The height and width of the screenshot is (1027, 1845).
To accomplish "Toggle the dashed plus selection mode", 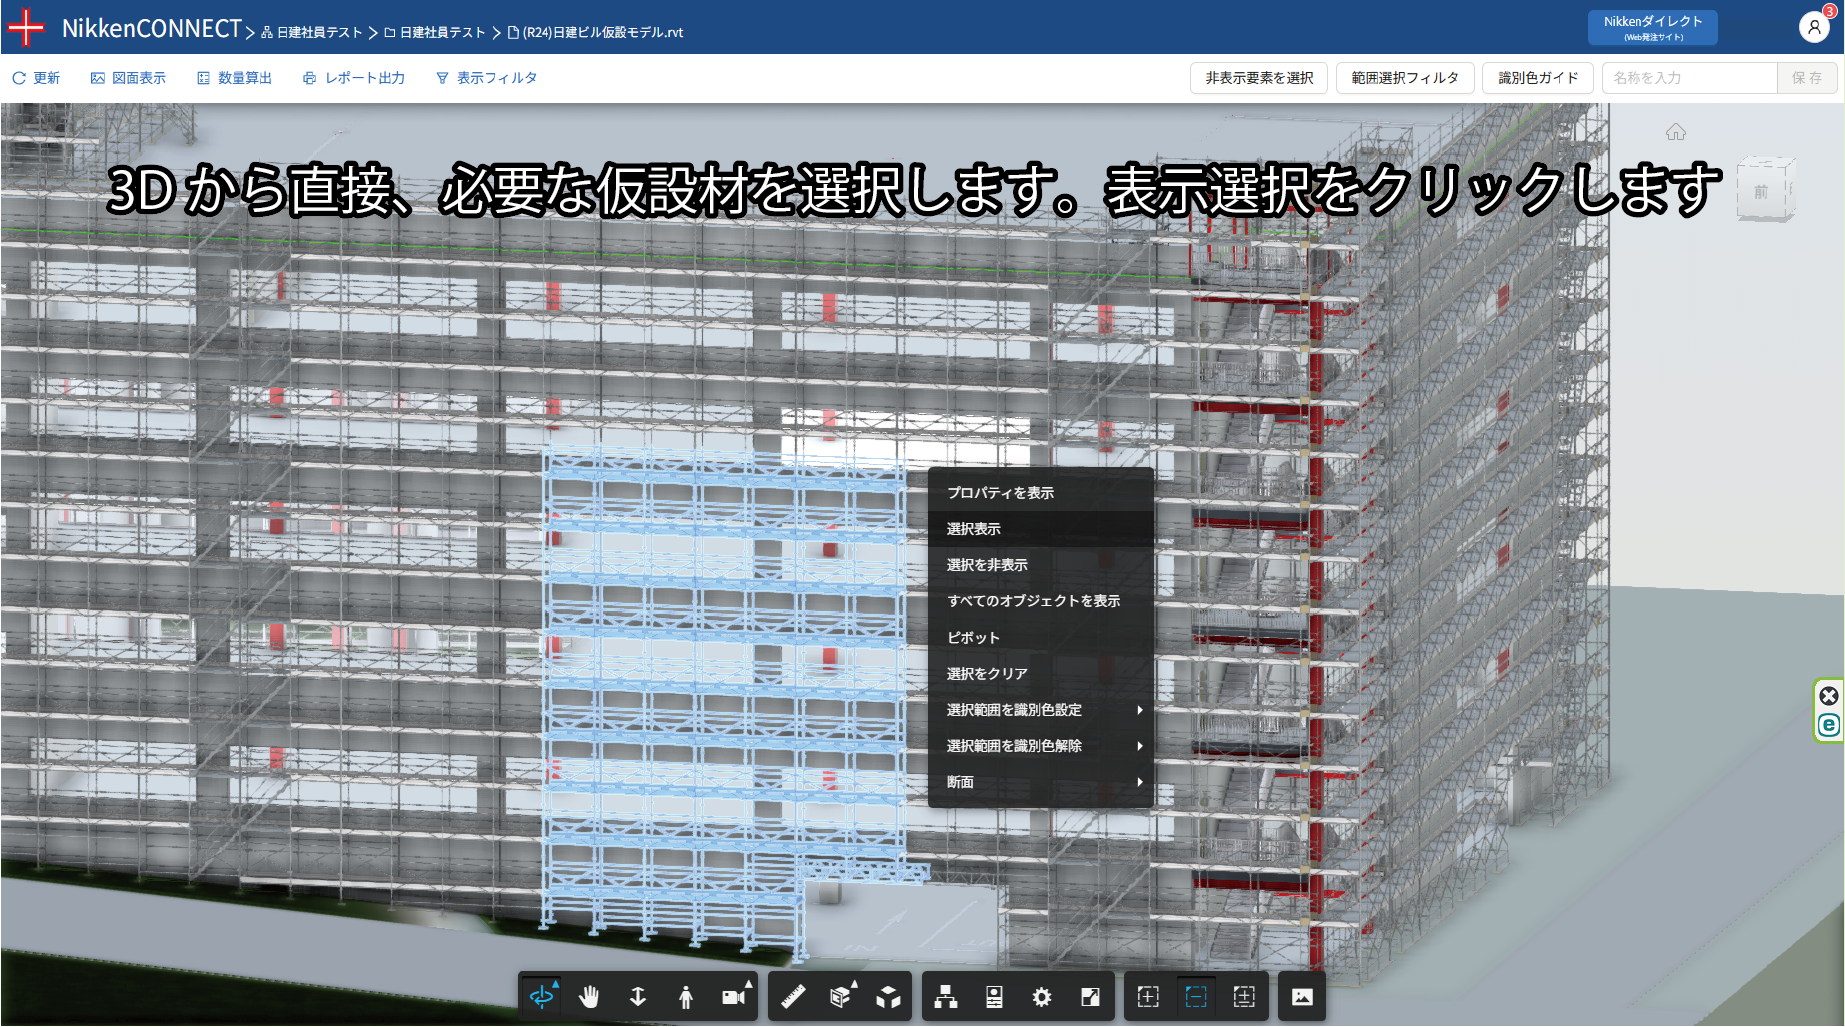I will (x=1148, y=997).
